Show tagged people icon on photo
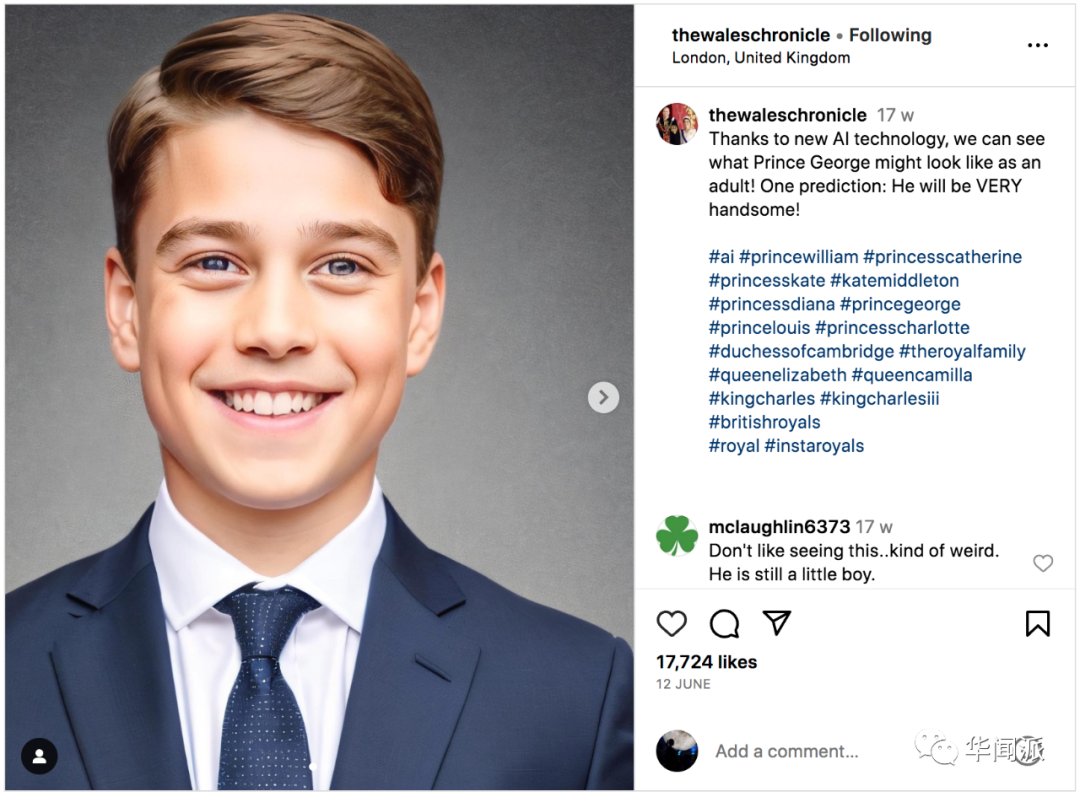The height and width of the screenshot is (797, 1080). tap(40, 756)
